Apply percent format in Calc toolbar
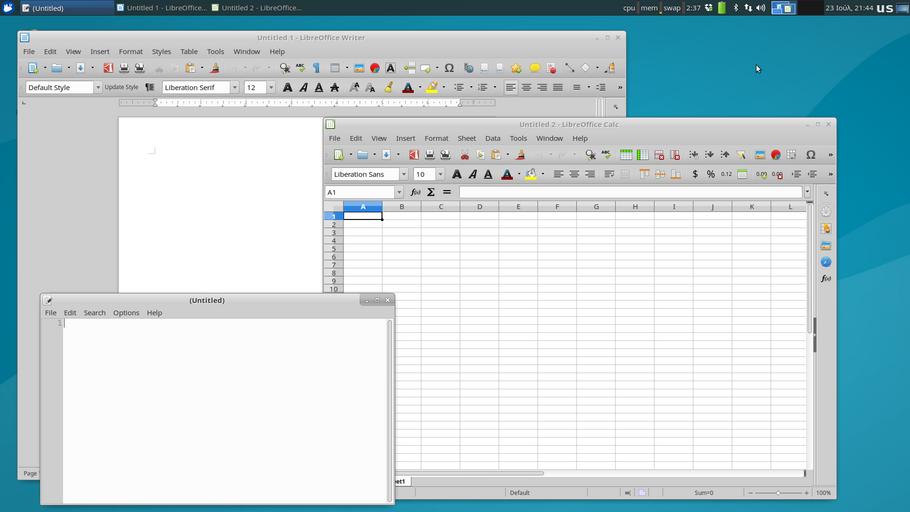This screenshot has width=910, height=512. pyautogui.click(x=711, y=174)
